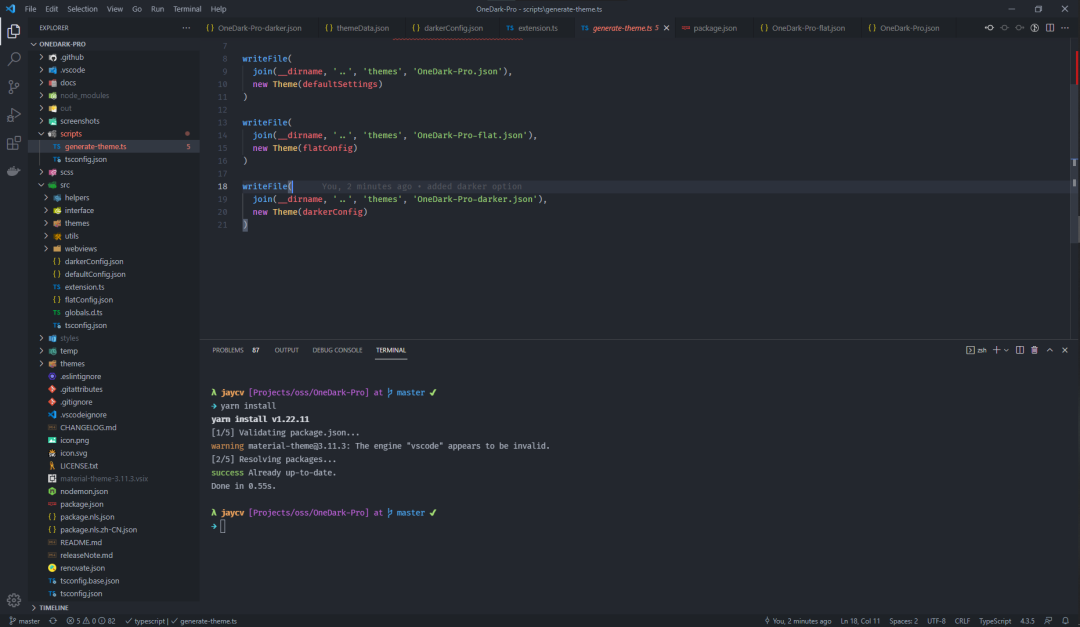Open notifications bell in status bar

point(1065,621)
